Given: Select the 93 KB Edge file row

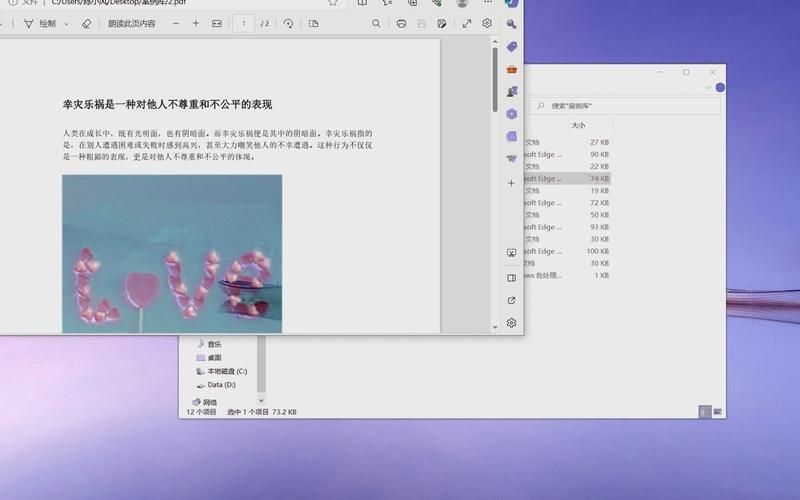Looking at the screenshot, I should pyautogui.click(x=567, y=227).
